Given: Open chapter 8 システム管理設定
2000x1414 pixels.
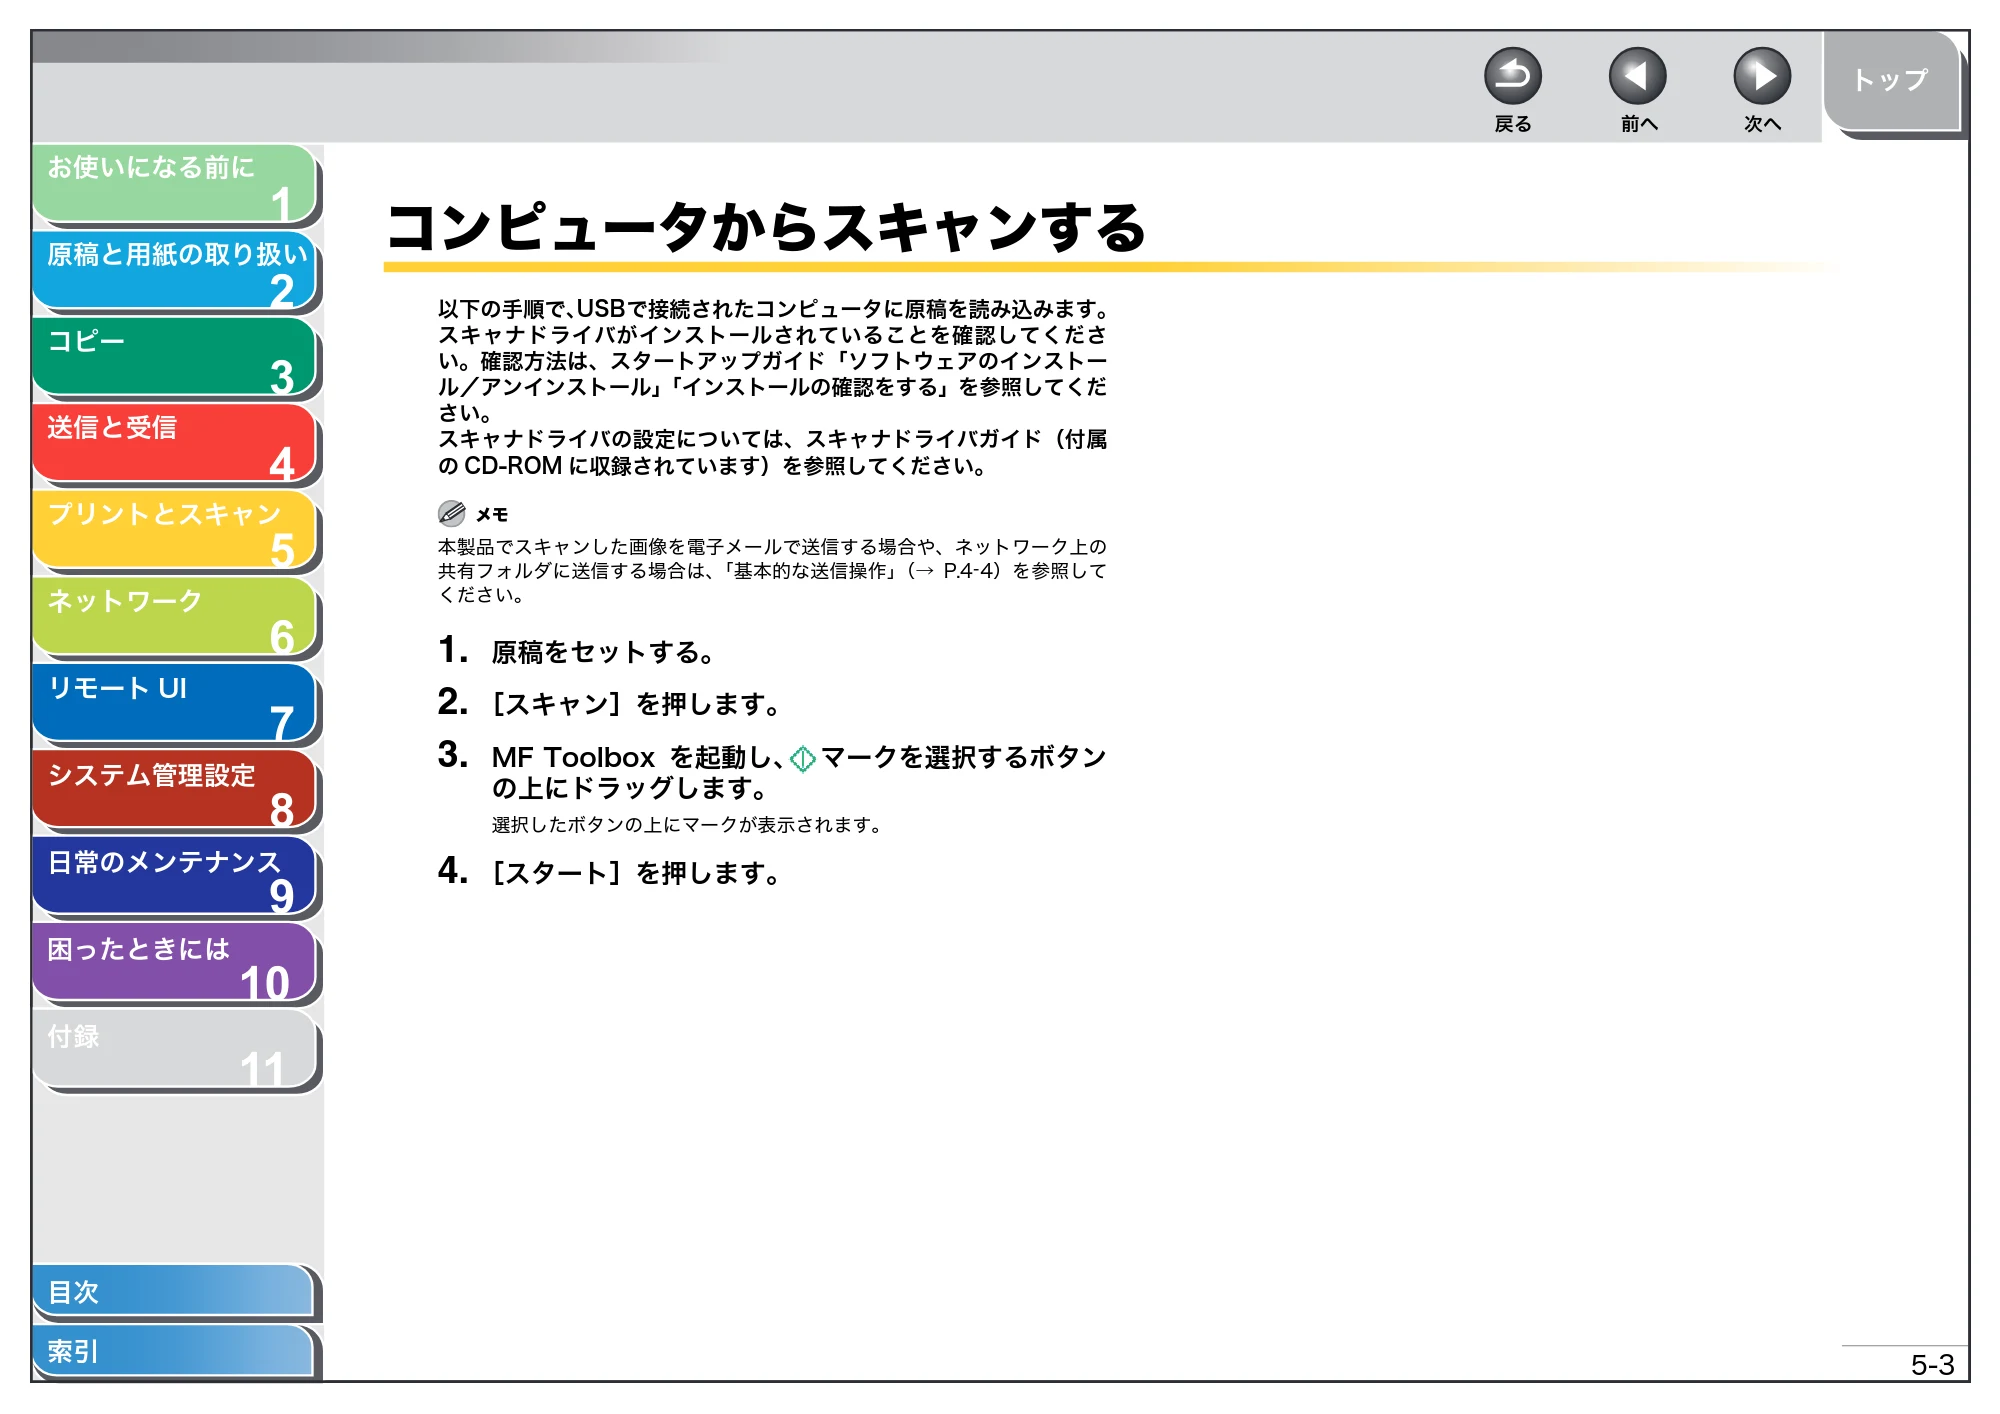Looking at the screenshot, I should 174,791.
